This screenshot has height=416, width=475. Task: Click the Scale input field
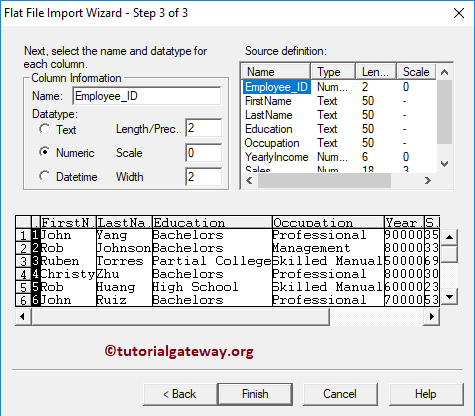(203, 153)
